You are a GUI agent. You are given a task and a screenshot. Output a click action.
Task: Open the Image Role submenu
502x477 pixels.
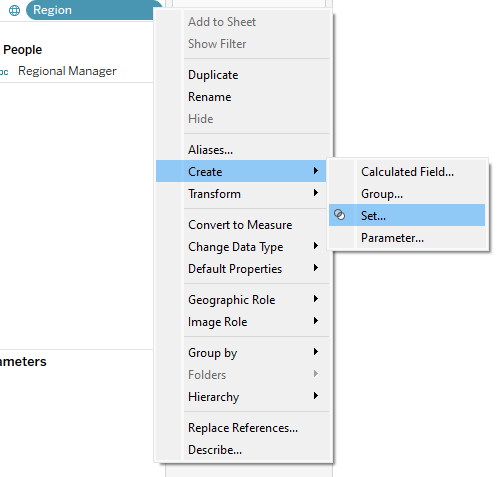coord(241,322)
